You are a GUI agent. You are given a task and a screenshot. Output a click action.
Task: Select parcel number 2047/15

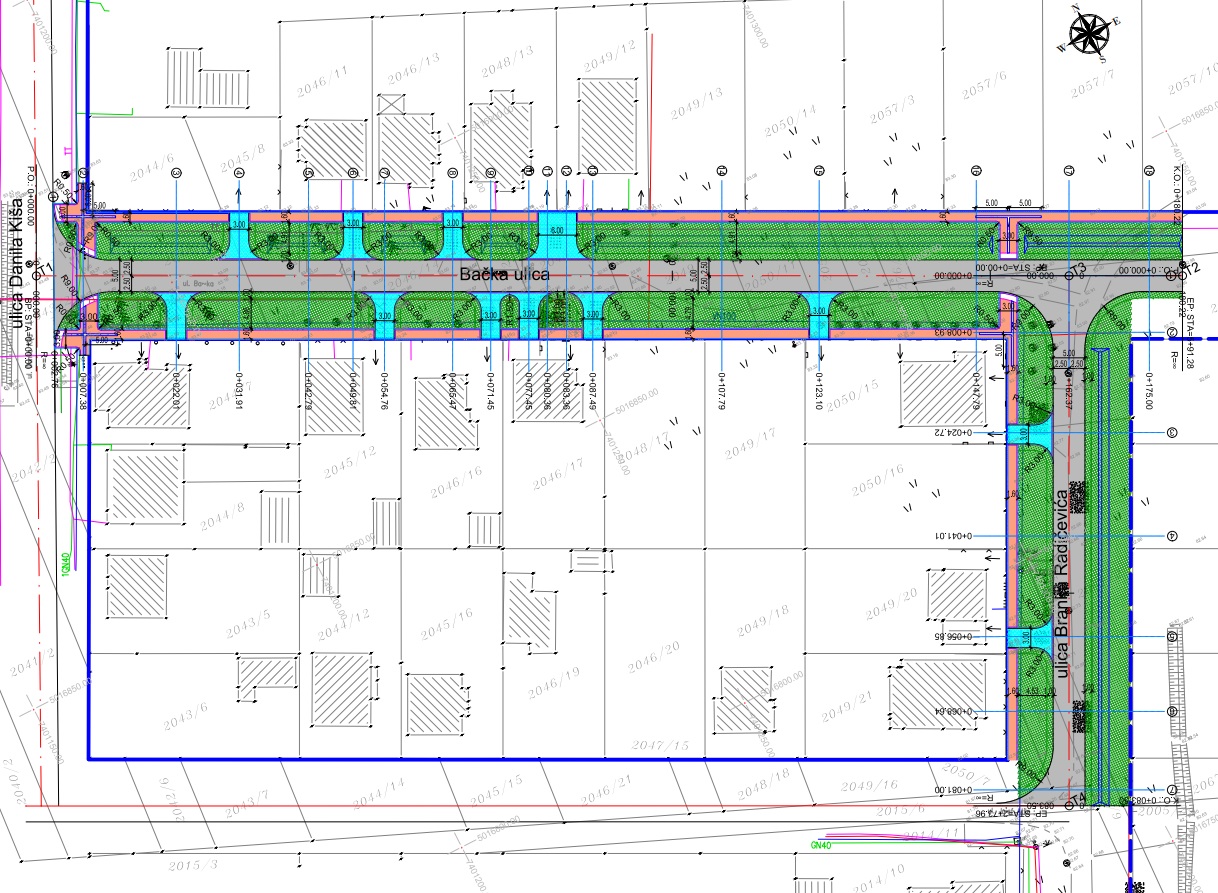pyautogui.click(x=661, y=744)
